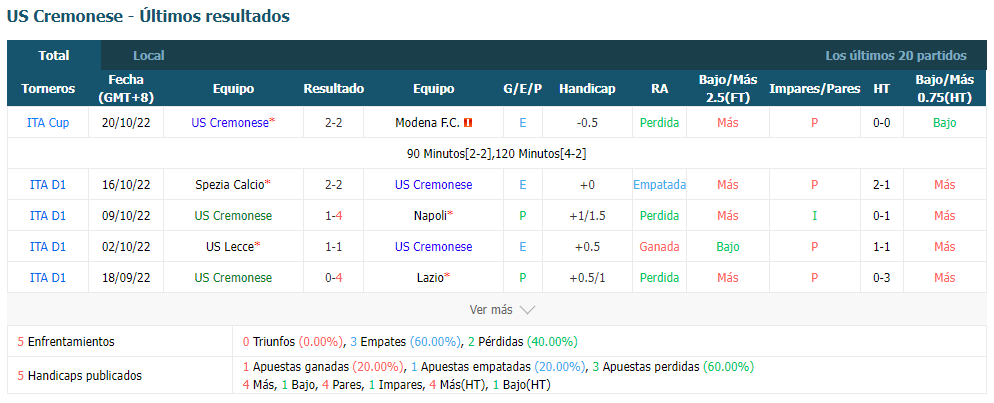Click the 1-4 result against Napoli
994x403 pixels.
pos(334,215)
